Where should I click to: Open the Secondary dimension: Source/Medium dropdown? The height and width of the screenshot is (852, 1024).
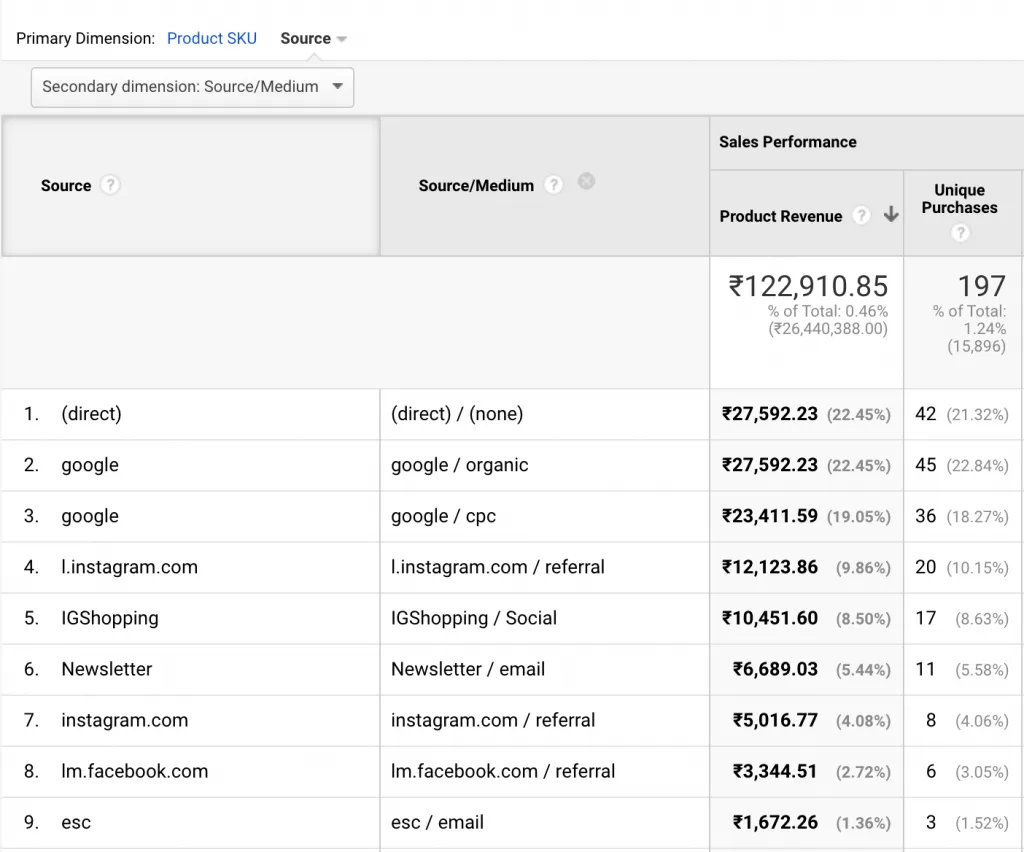tap(192, 87)
